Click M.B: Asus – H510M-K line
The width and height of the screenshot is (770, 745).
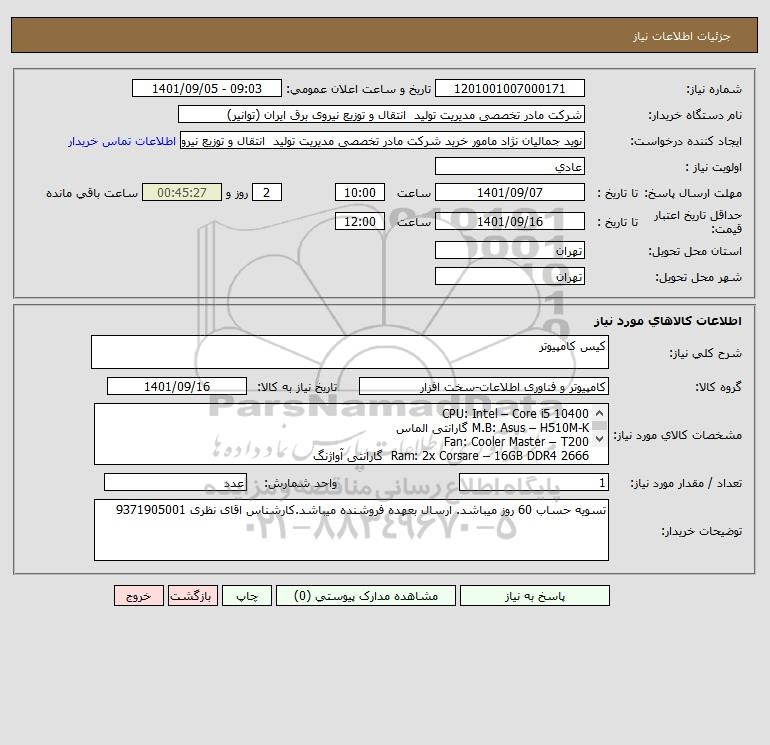click(x=493, y=428)
